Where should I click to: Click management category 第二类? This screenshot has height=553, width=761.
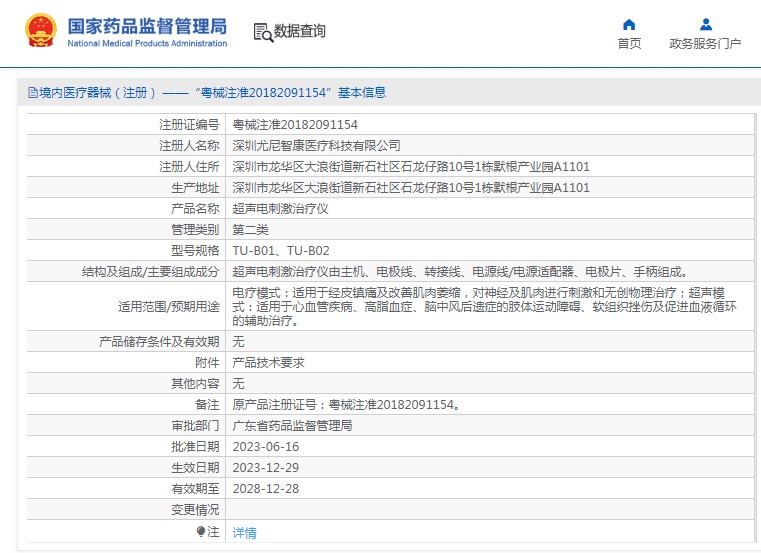(x=250, y=230)
